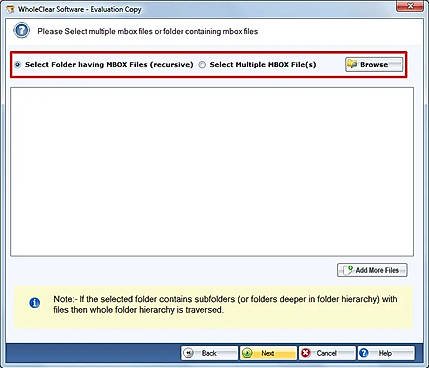Click the 'WholeClear Software - Evaluation Copy' title

tap(80, 9)
